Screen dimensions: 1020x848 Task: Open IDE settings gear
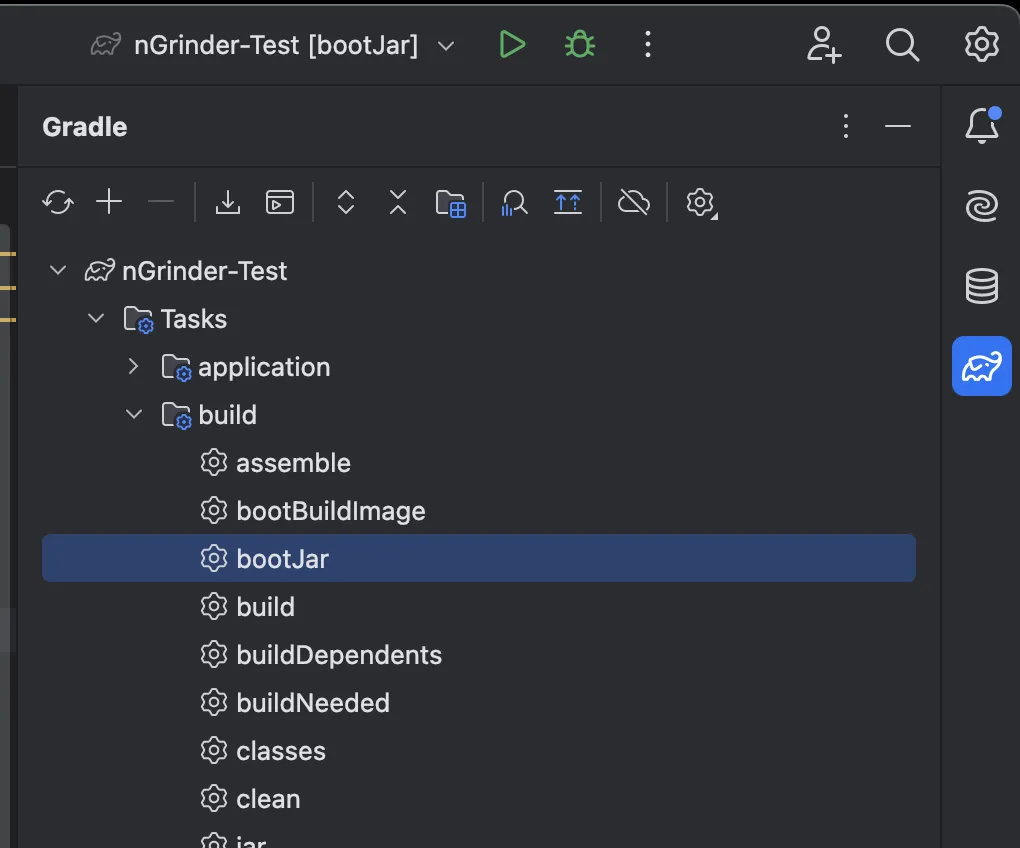click(982, 45)
